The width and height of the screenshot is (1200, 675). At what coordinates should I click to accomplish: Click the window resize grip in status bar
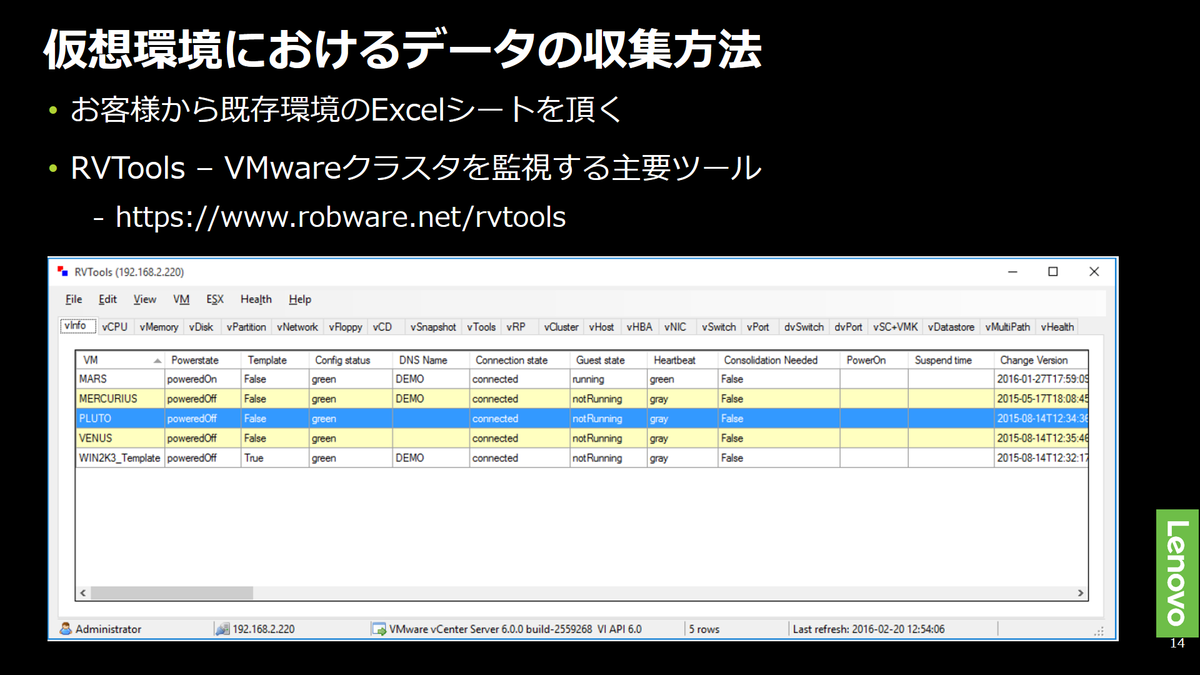(x=1100, y=631)
